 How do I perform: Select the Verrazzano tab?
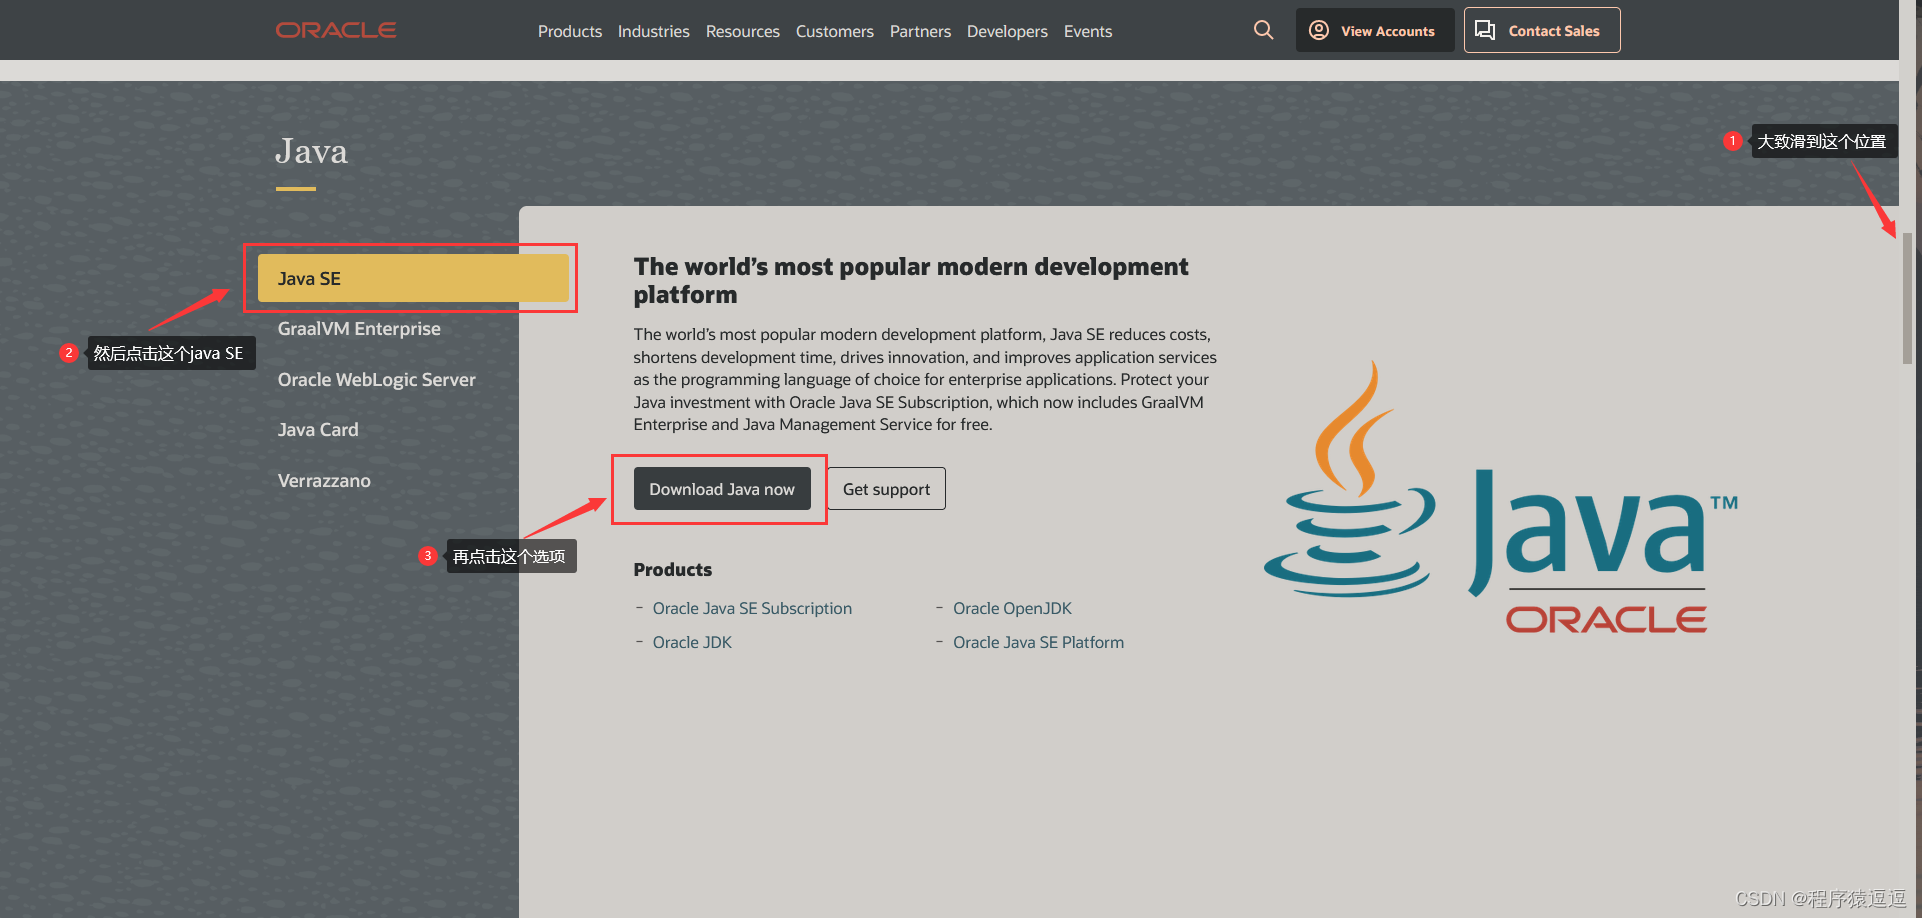324,481
